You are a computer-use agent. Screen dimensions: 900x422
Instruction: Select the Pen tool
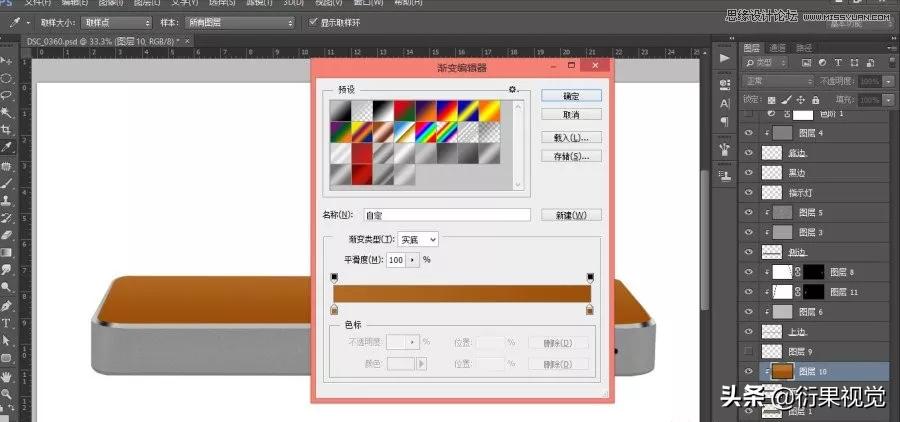[x=7, y=305]
